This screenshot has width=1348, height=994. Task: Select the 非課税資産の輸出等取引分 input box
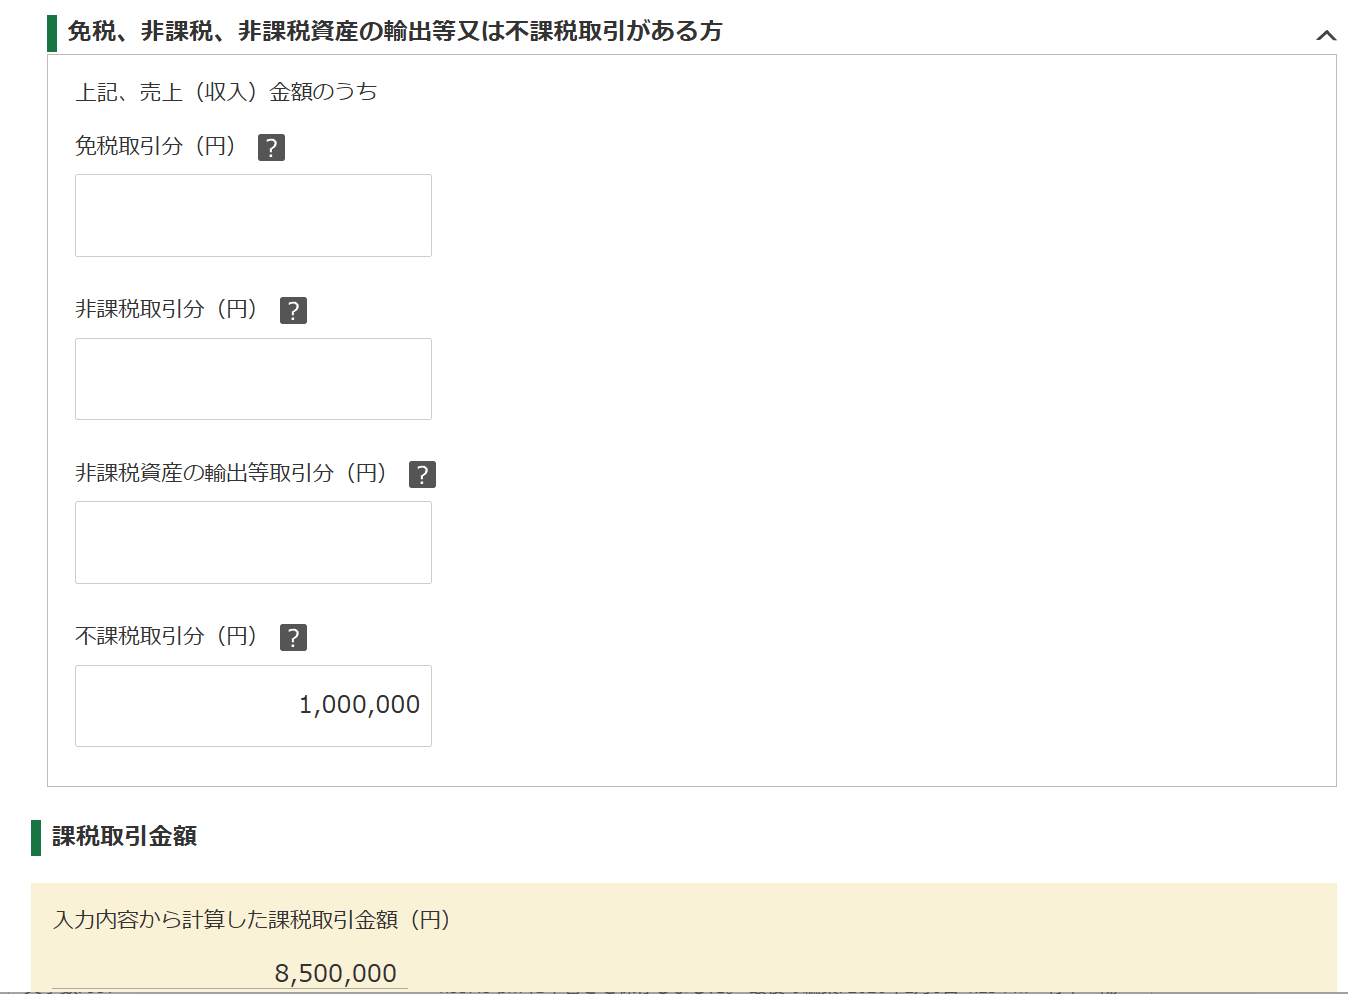[253, 542]
